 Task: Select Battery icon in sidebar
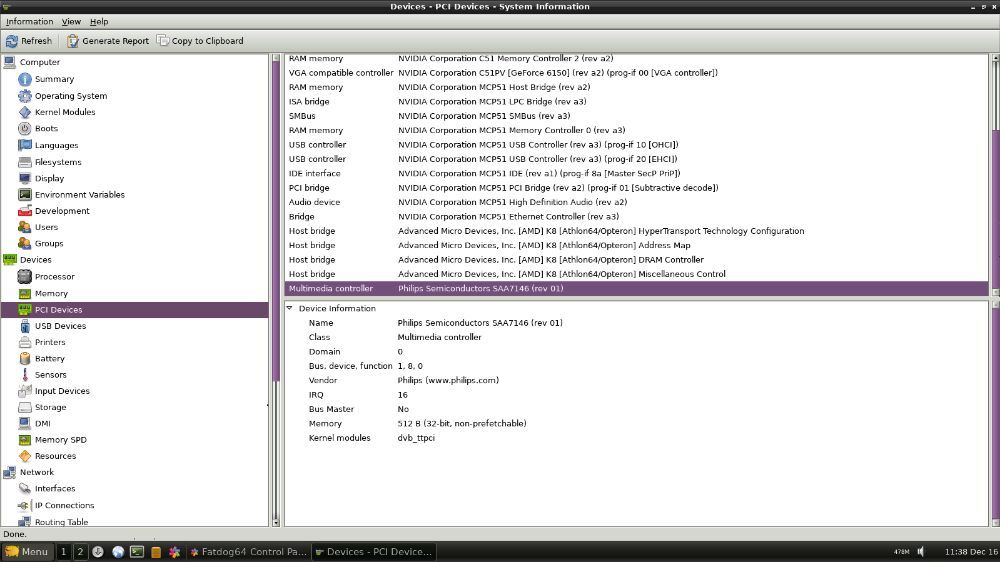(25, 359)
